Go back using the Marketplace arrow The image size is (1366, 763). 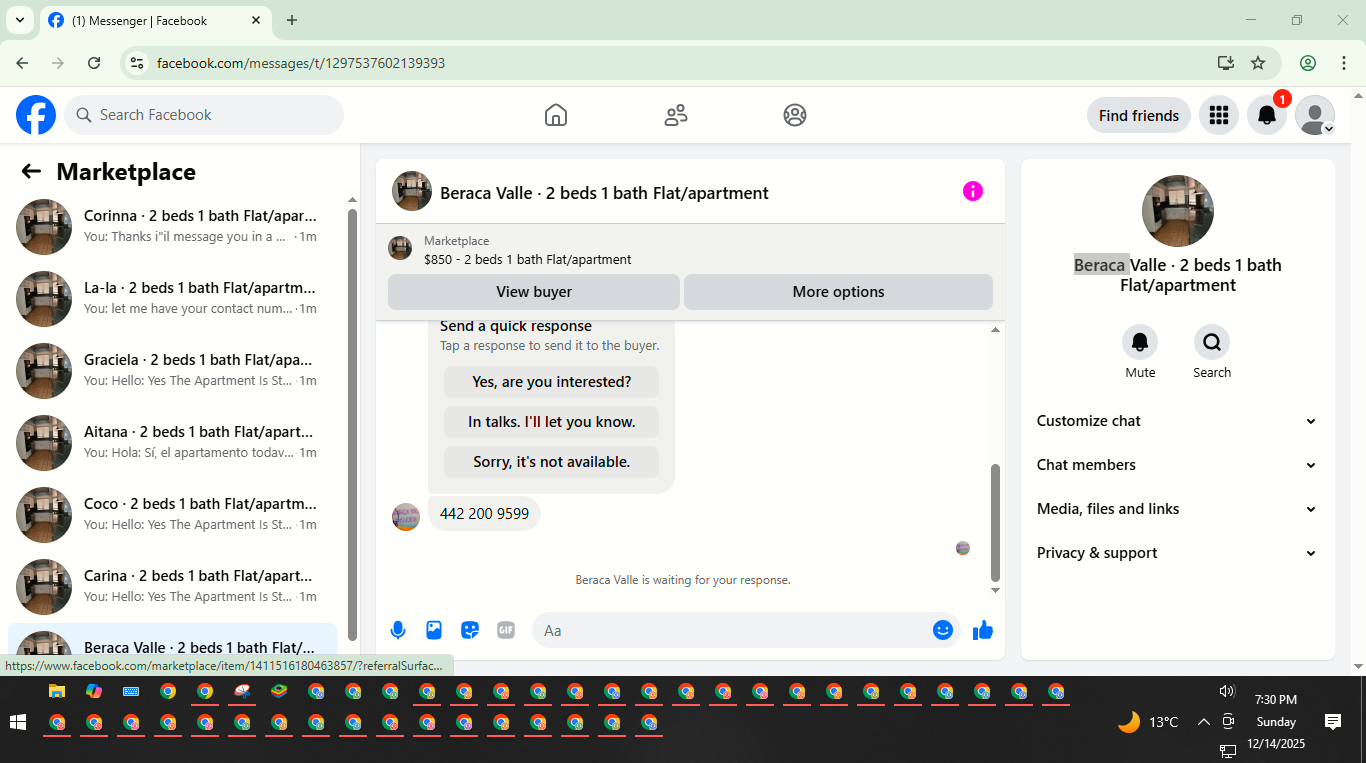[31, 171]
